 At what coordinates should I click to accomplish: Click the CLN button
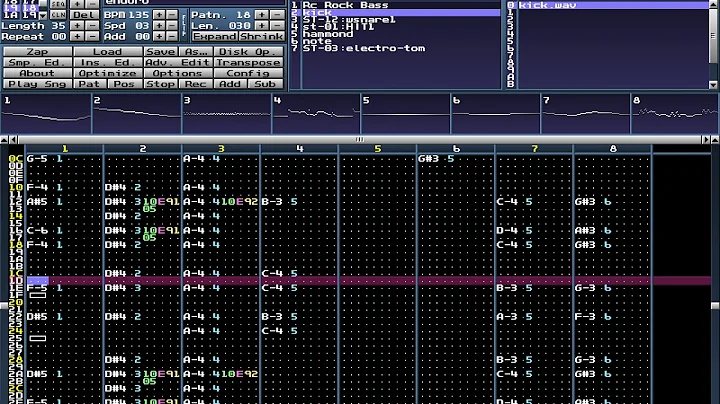coord(58,15)
